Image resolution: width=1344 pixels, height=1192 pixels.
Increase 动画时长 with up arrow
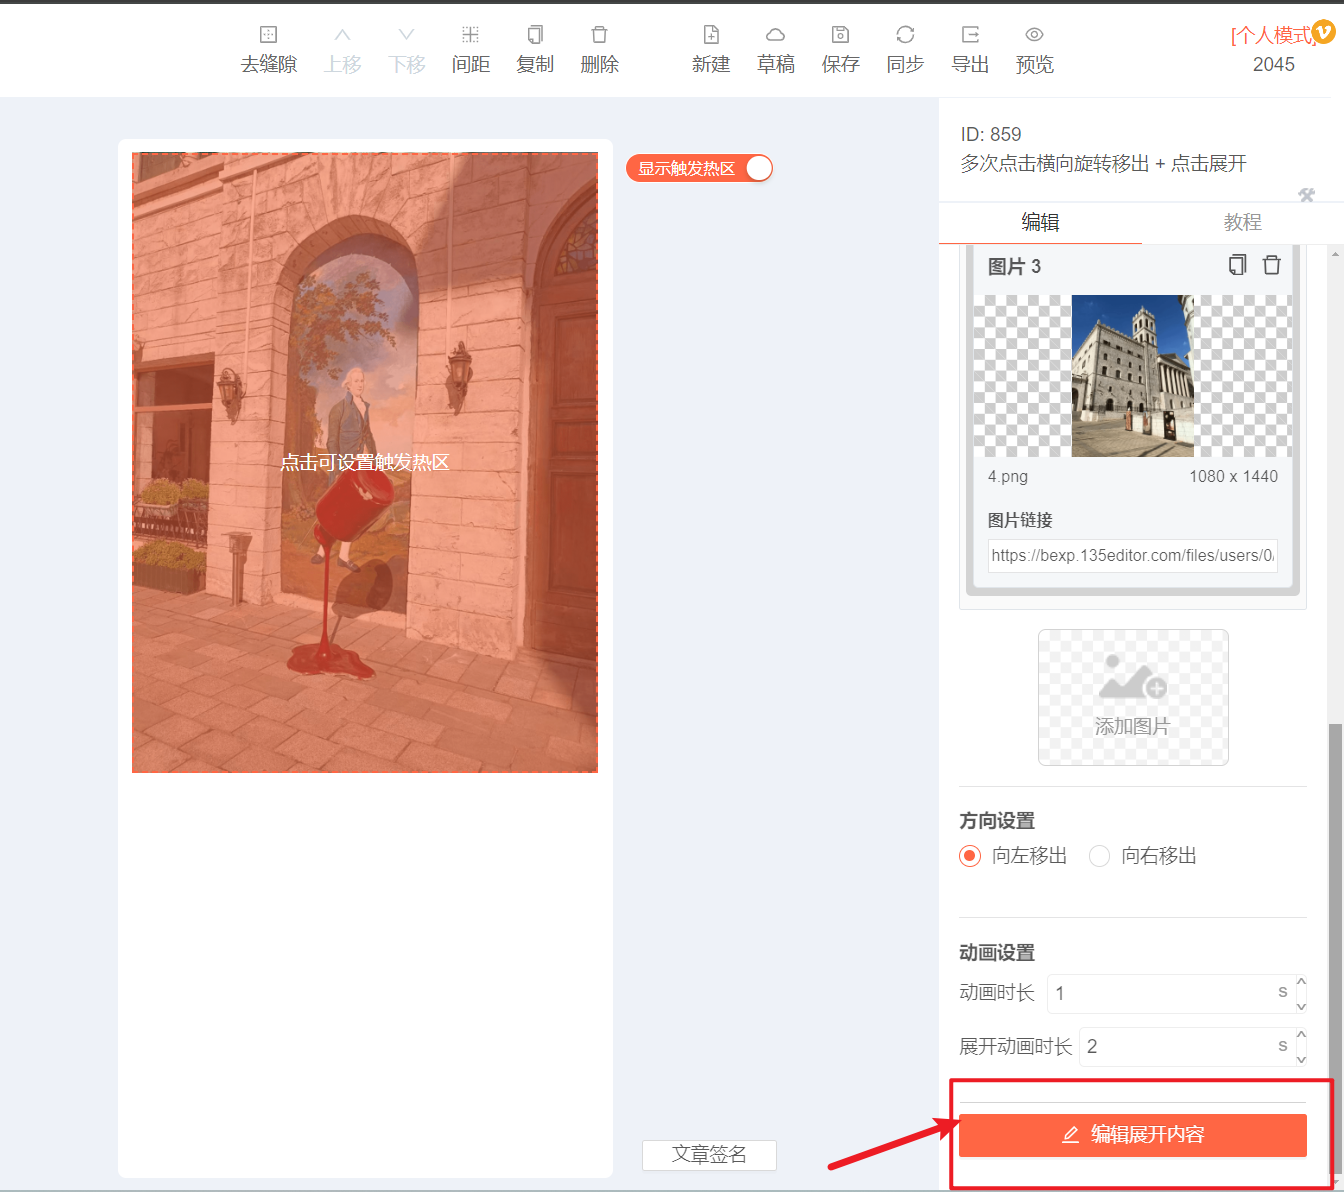pyautogui.click(x=1301, y=982)
